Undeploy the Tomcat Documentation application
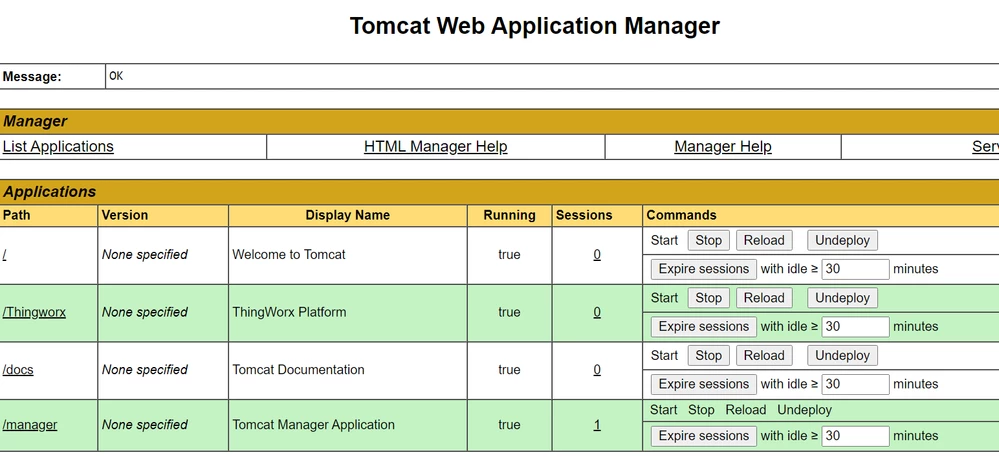This screenshot has height=463, width=999. [842, 355]
